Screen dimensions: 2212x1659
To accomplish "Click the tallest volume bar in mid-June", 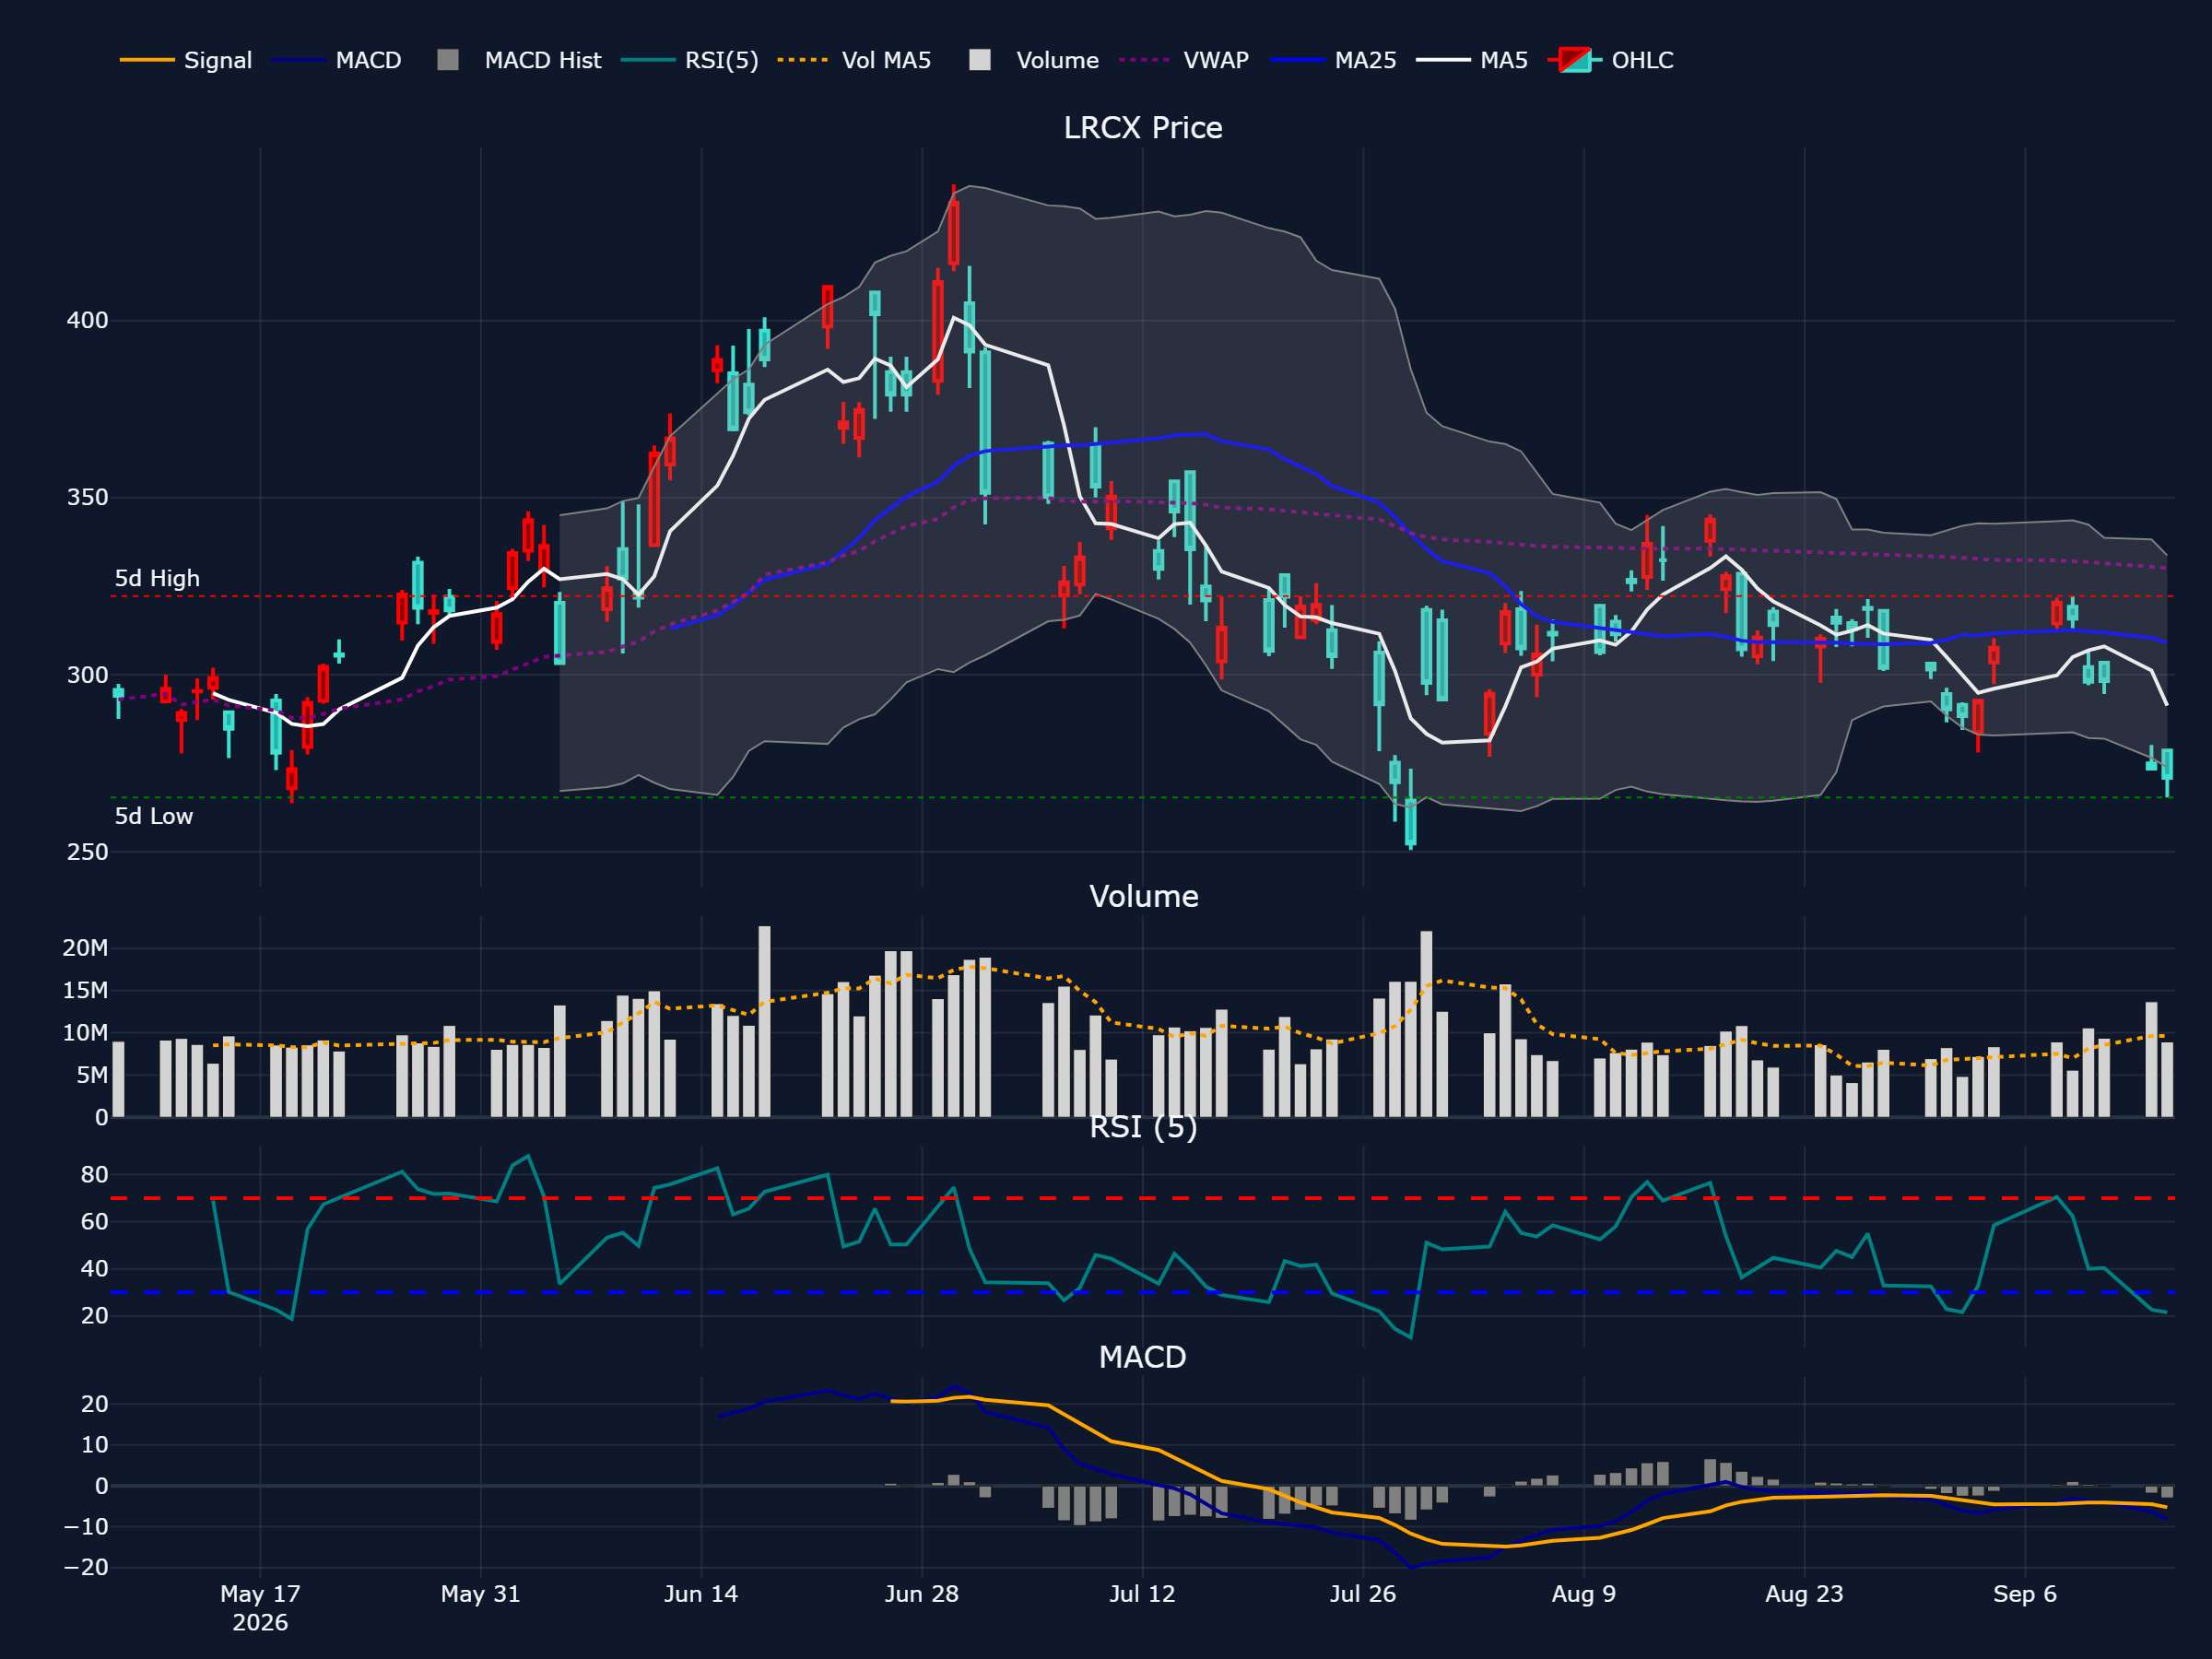I will point(764,1021).
